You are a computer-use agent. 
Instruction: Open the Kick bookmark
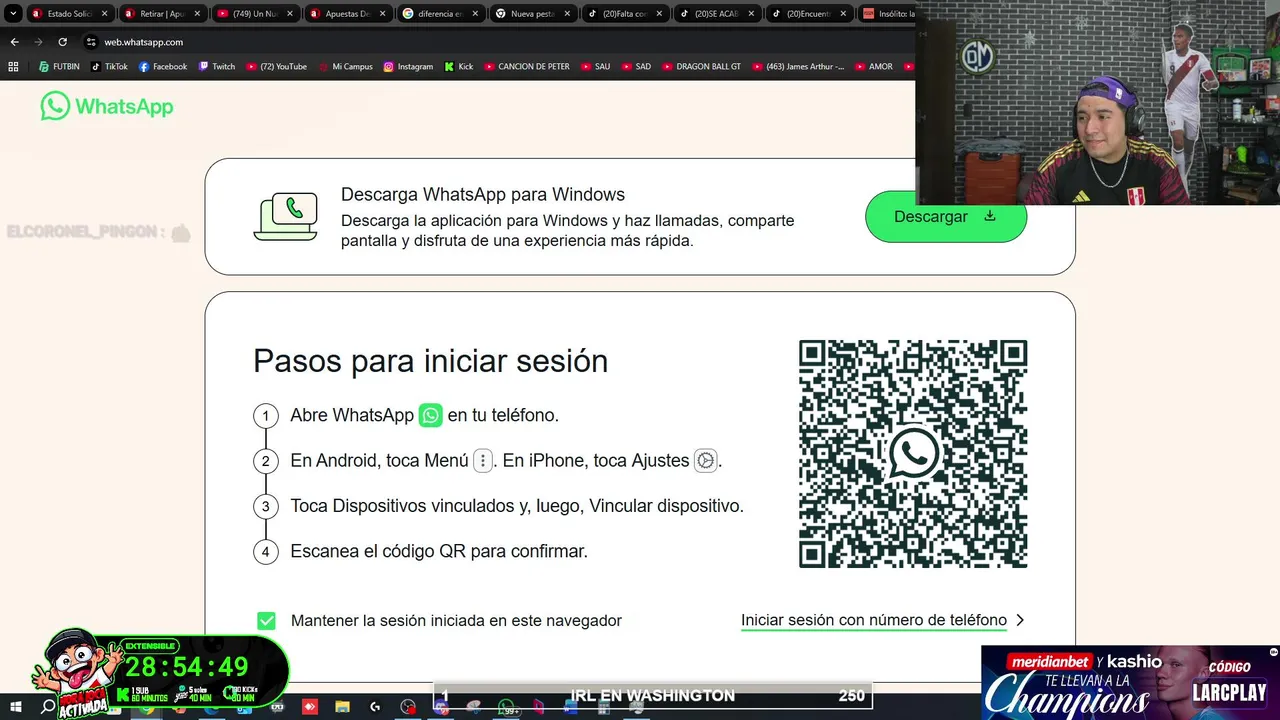(459, 67)
